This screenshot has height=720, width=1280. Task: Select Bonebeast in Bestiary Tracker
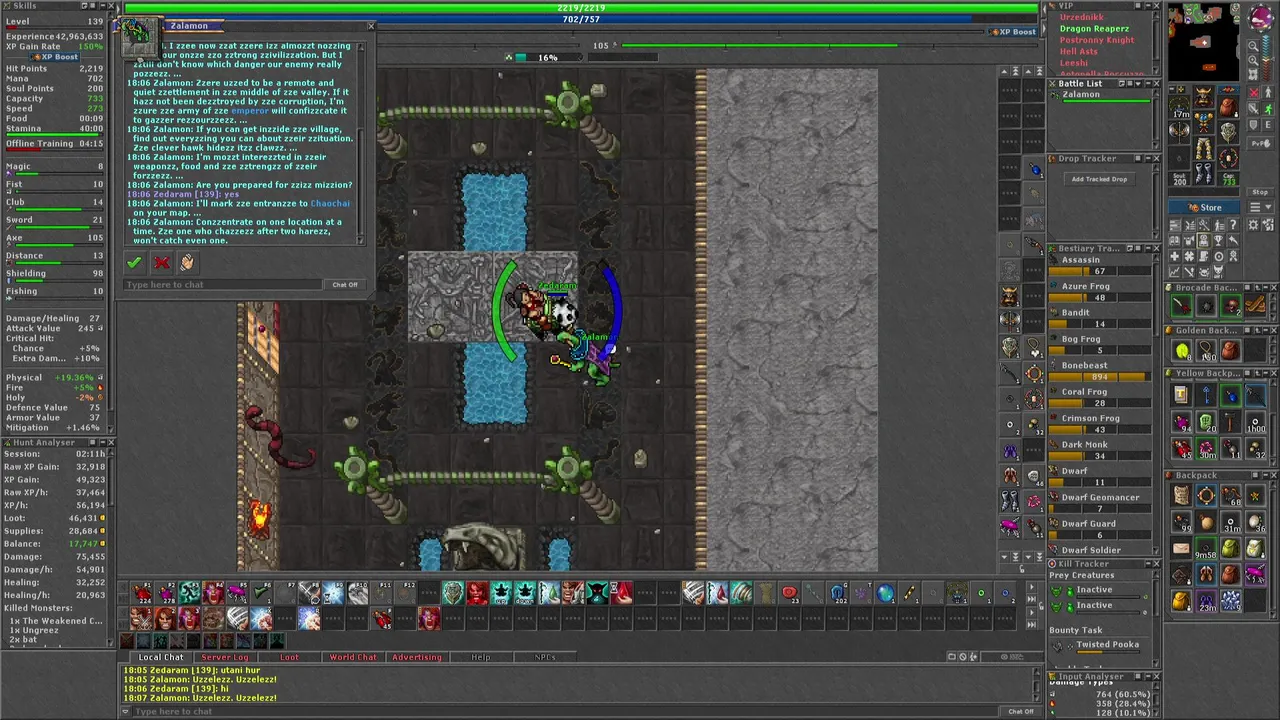tap(1098, 371)
